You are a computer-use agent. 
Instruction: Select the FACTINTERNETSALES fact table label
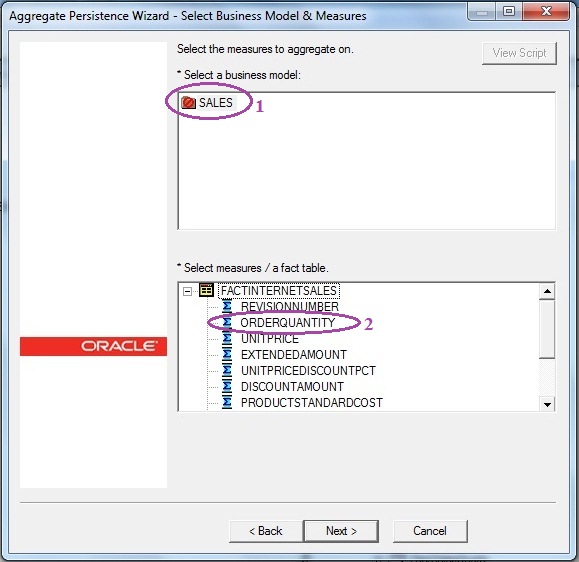pyautogui.click(x=279, y=291)
